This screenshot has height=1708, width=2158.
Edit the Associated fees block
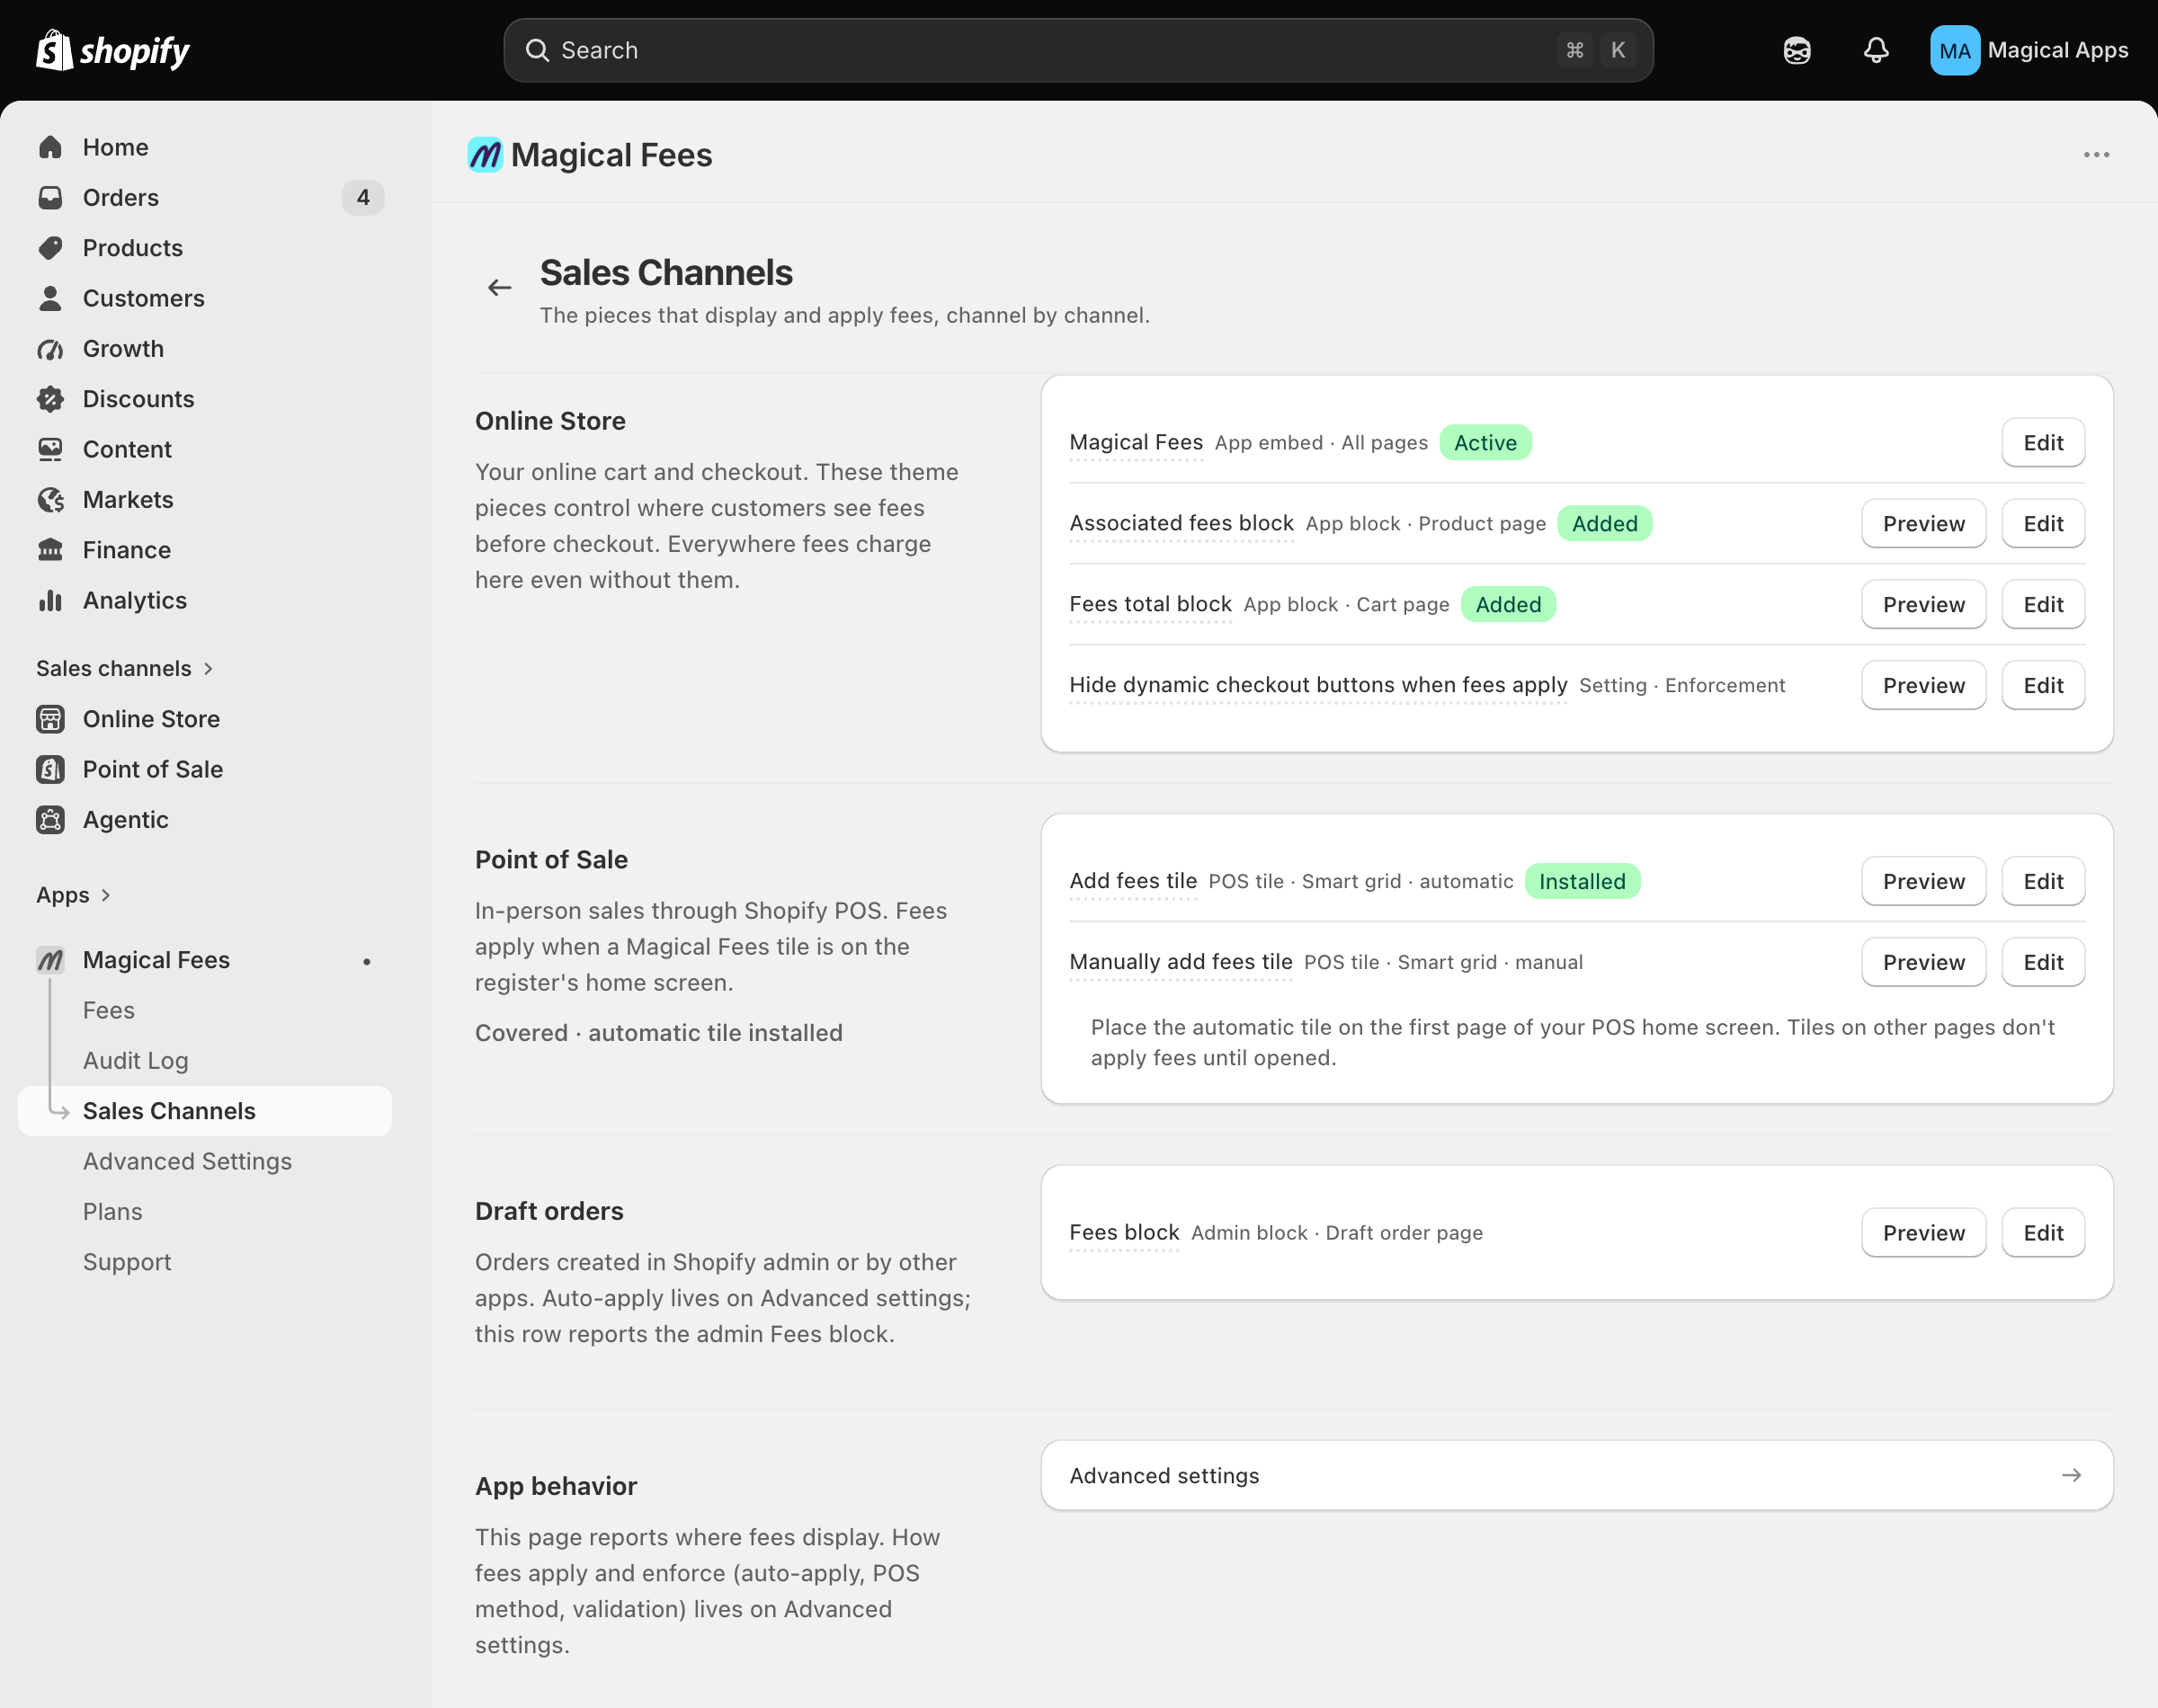point(2043,524)
